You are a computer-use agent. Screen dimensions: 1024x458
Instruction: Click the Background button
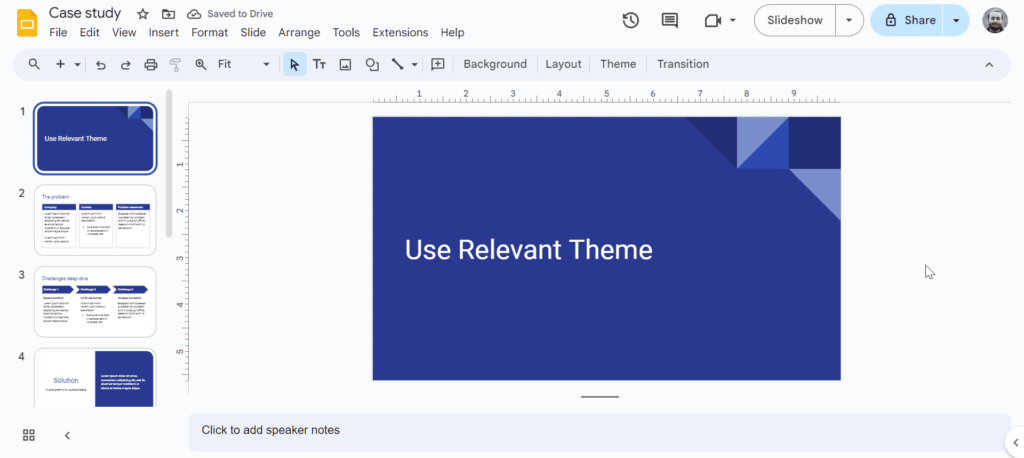pyautogui.click(x=495, y=64)
